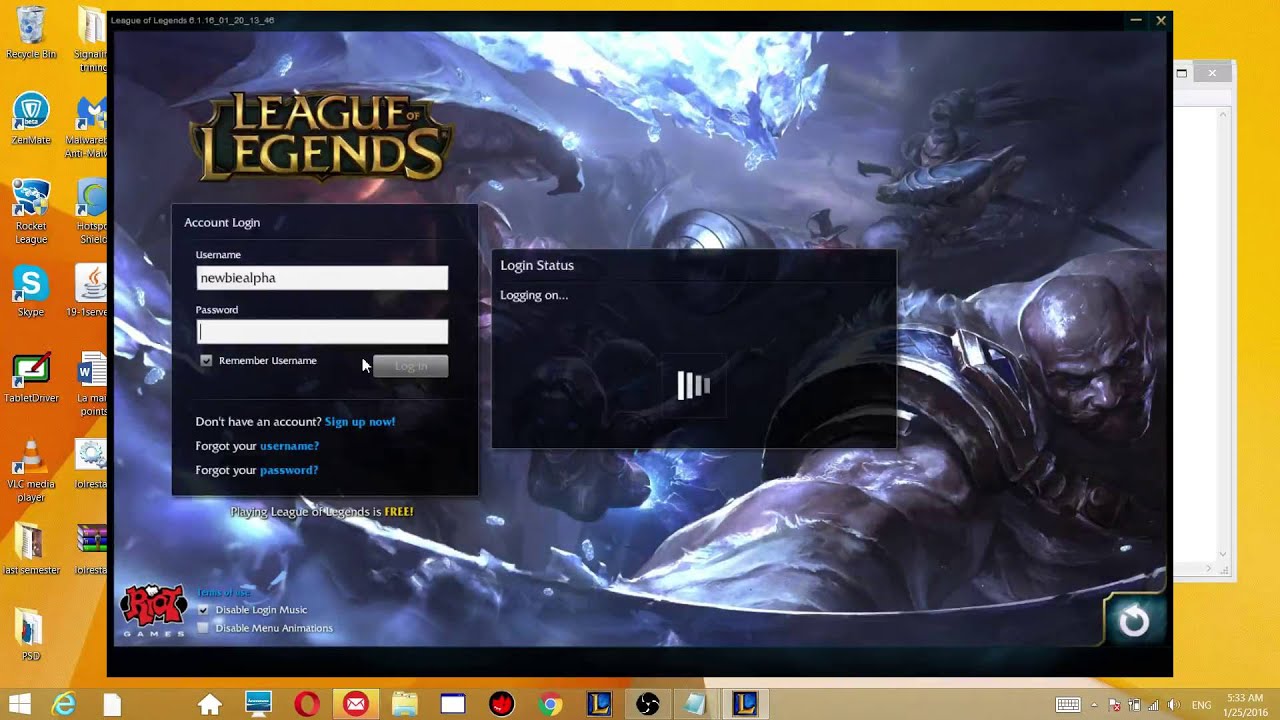Viewport: 1280px width, 720px height.
Task: Open Google Chrome from the taskbar
Action: (x=549, y=704)
